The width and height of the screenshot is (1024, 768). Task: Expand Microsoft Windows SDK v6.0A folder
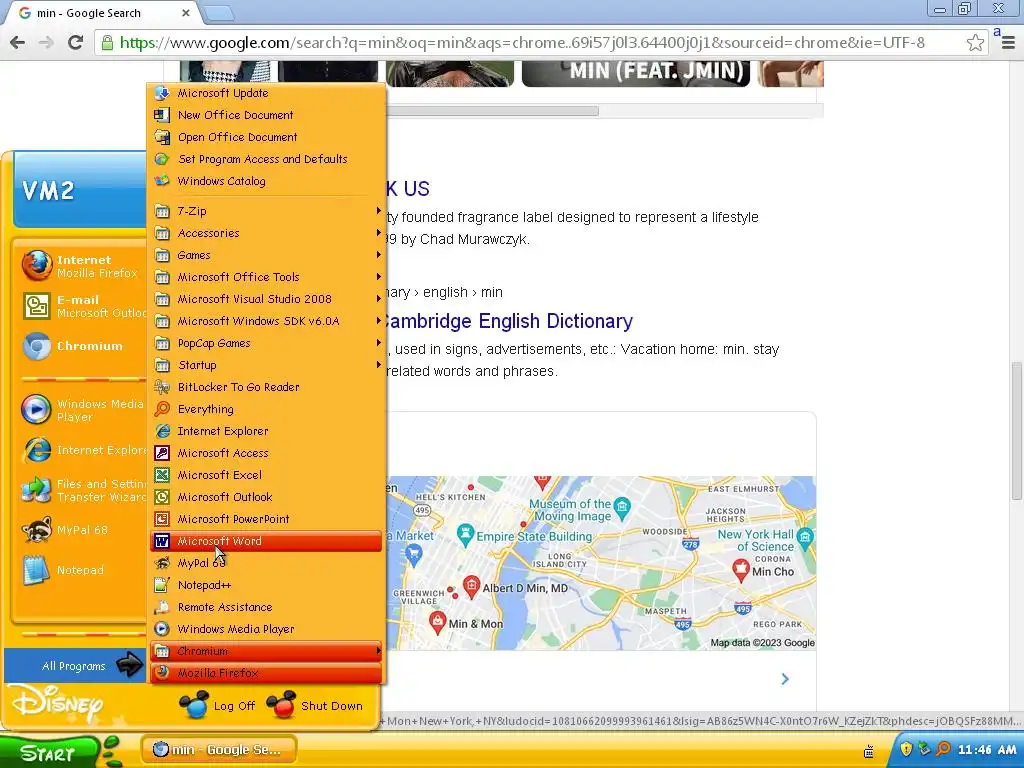click(x=266, y=321)
